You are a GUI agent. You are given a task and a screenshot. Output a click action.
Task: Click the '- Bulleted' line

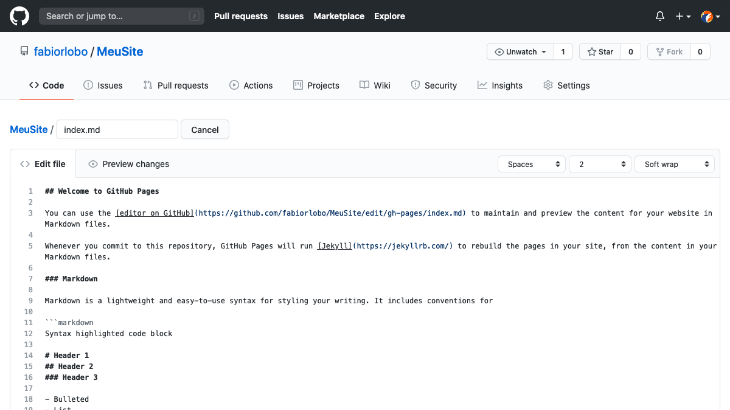[x=67, y=399]
